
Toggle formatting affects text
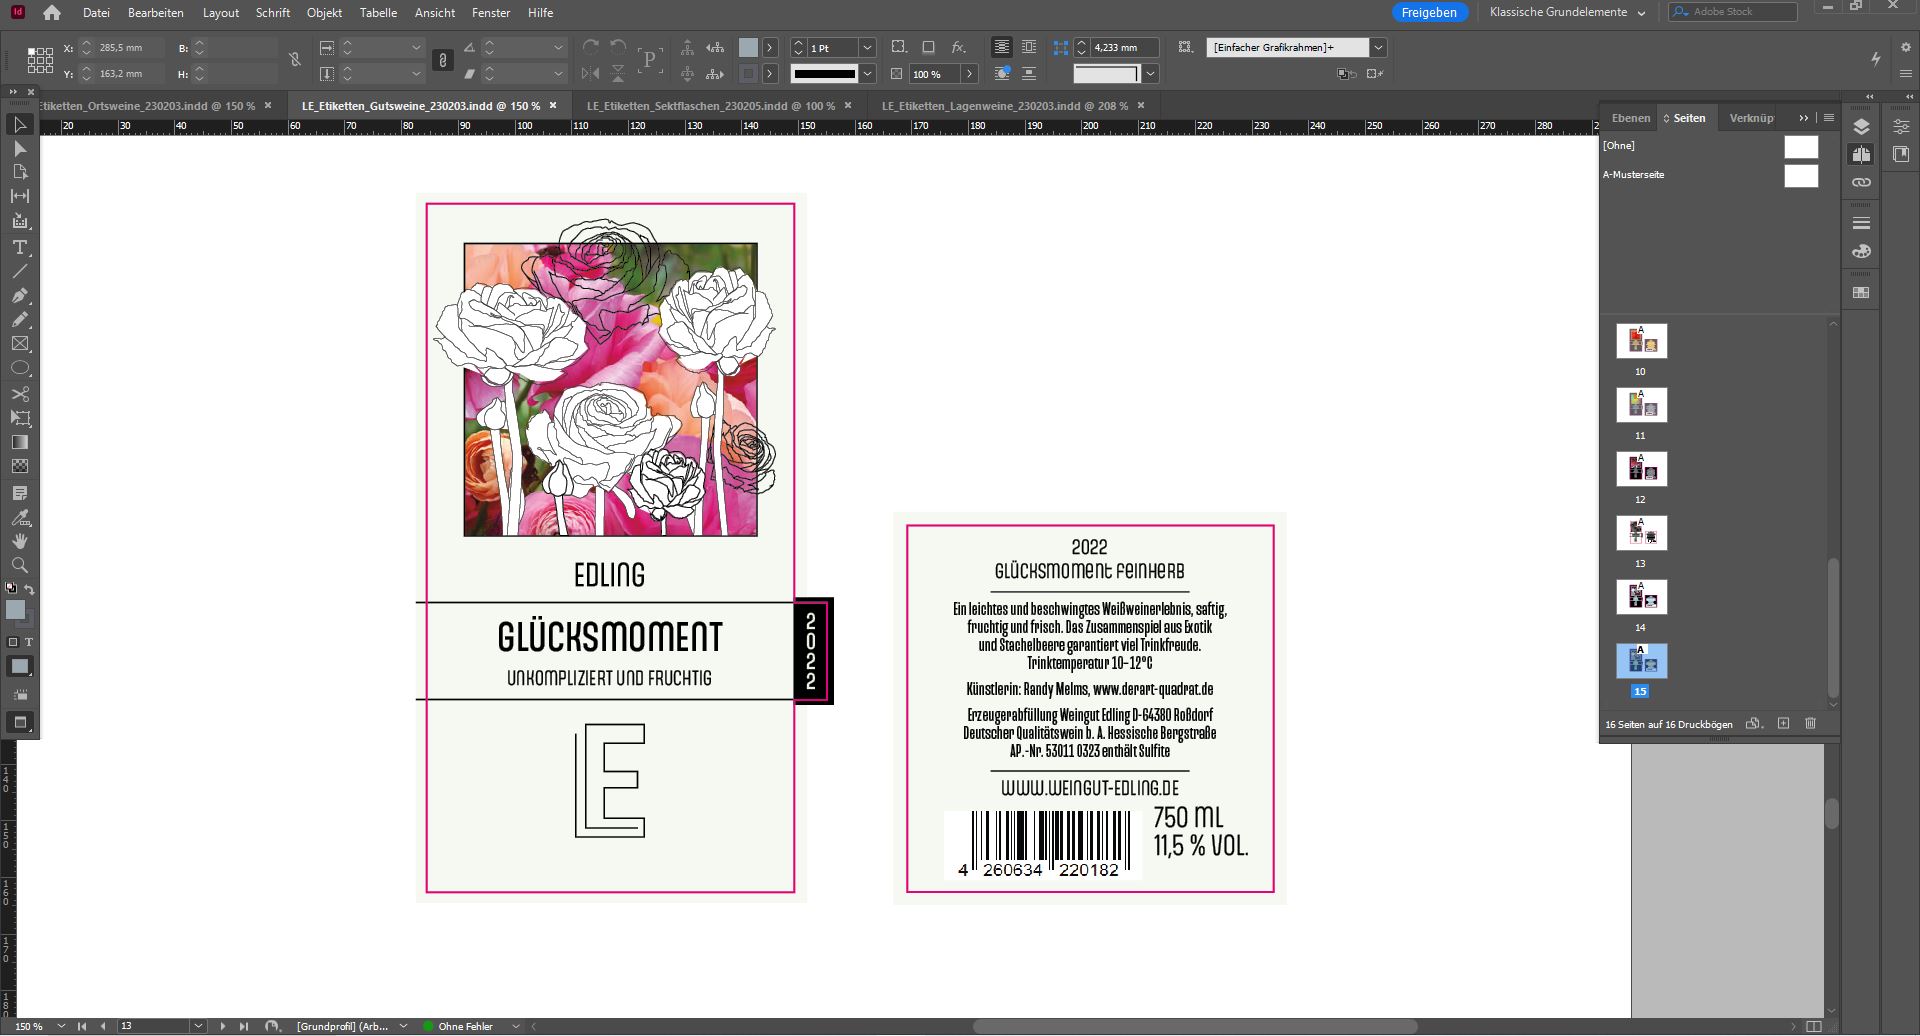pos(29,642)
